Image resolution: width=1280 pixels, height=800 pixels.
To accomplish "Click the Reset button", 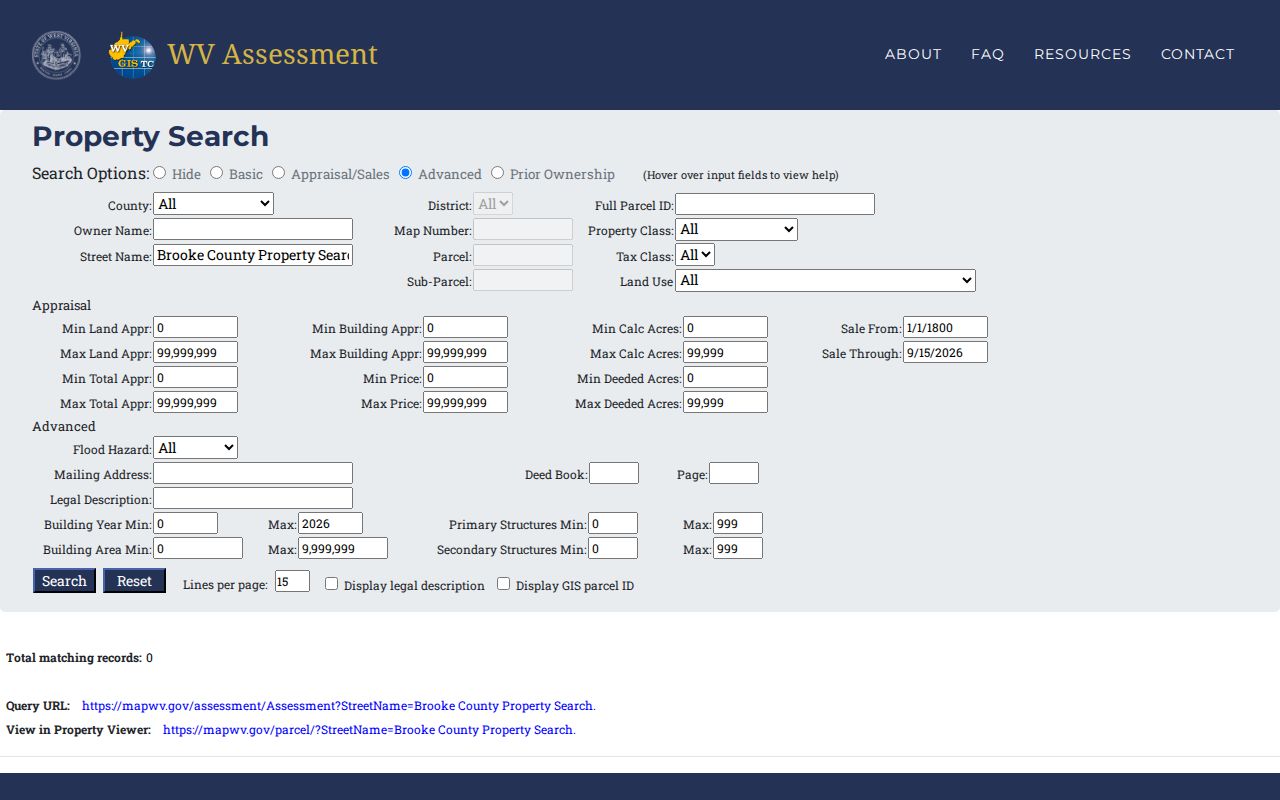I will [x=134, y=581].
